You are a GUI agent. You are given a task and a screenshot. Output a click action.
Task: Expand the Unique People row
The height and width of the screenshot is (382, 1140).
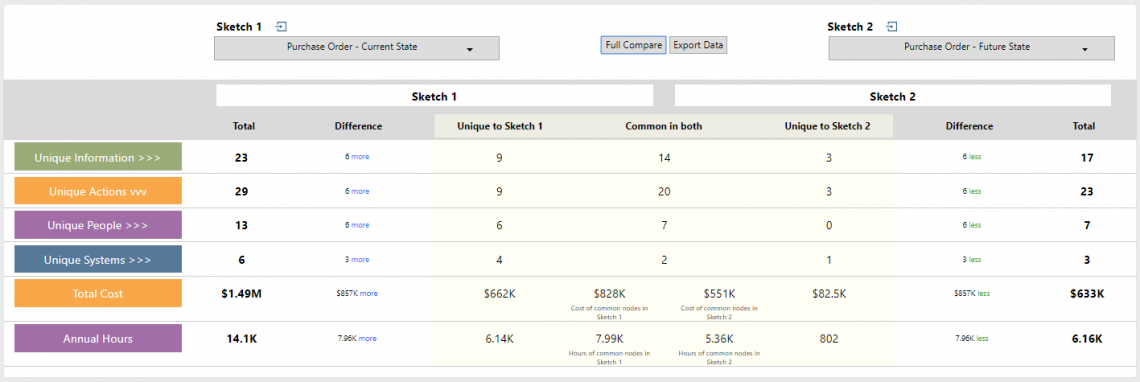pos(98,226)
